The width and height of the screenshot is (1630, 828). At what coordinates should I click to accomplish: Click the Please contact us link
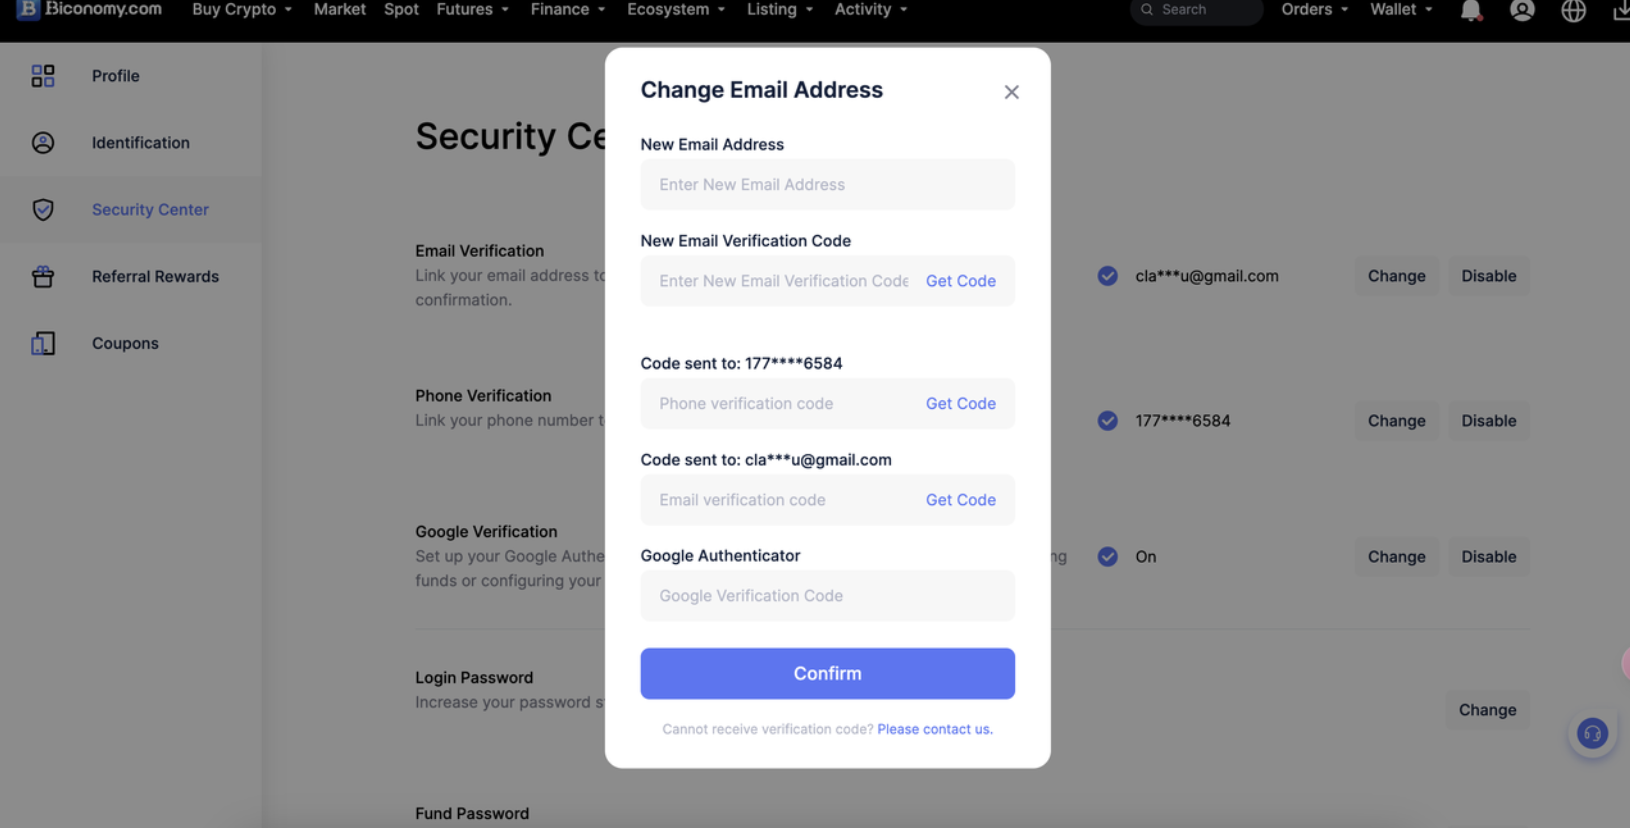(x=934, y=729)
